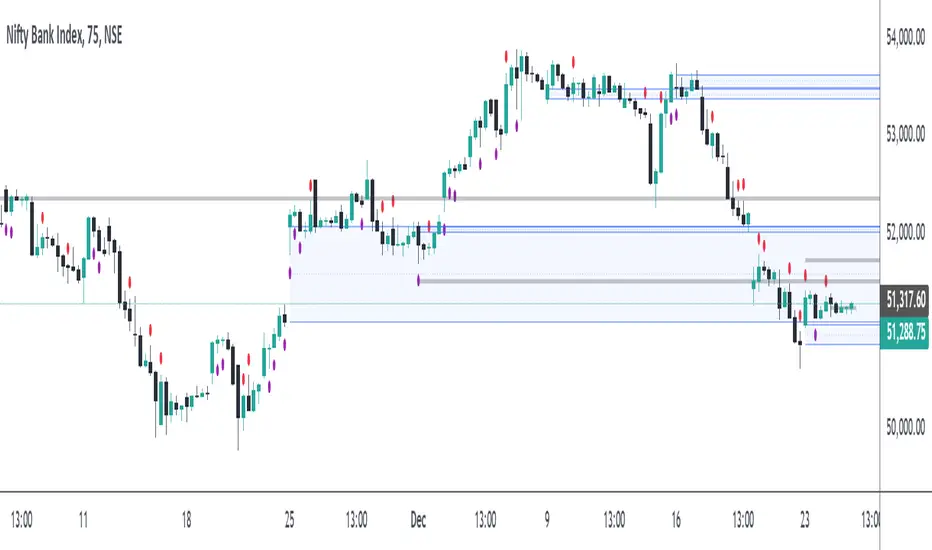
Task: Click the leftmost 13:00 time label
Action: pyautogui.click(x=21, y=520)
